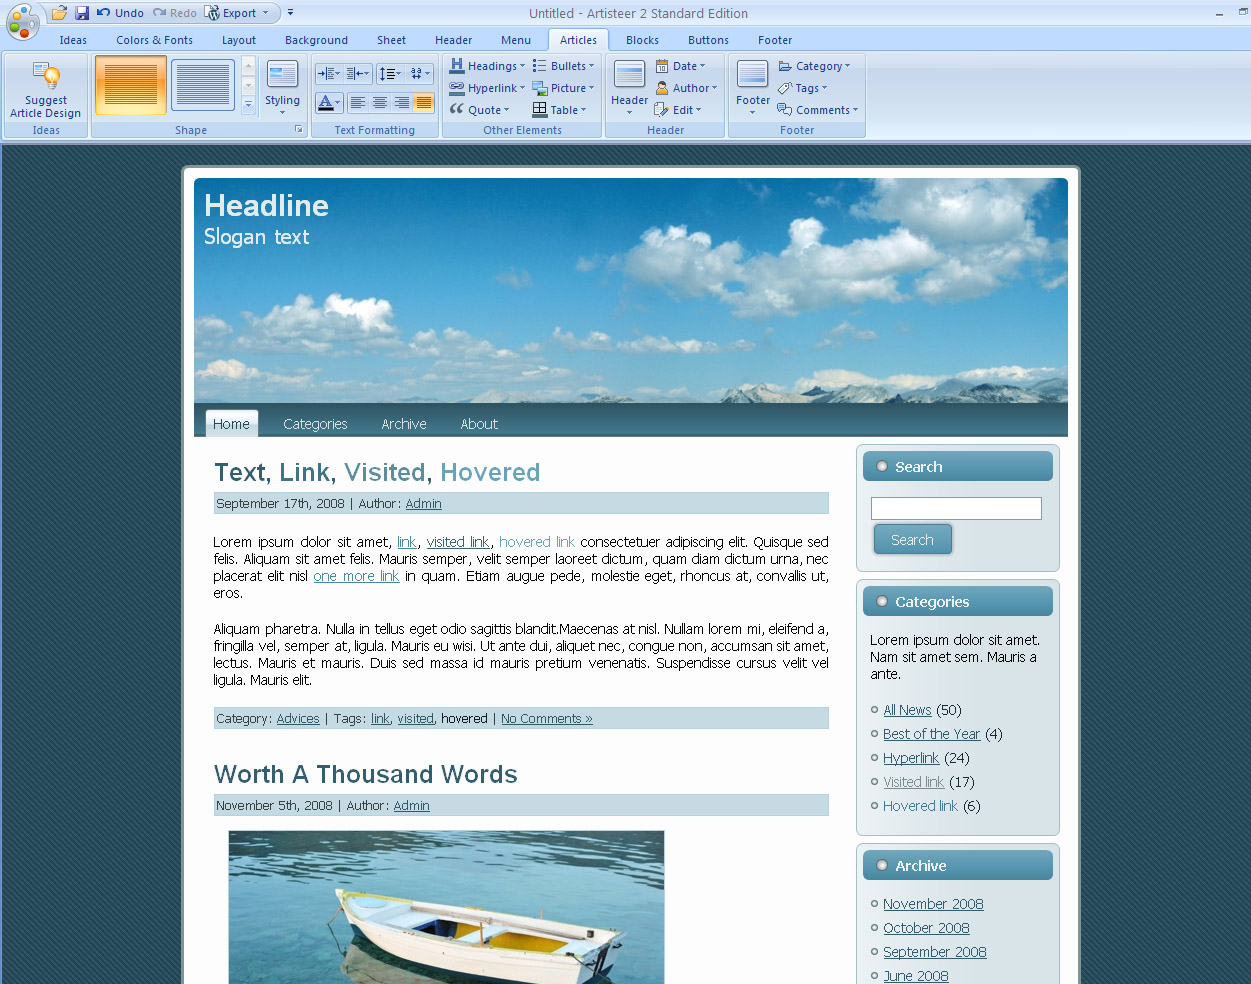Open the Artisteer application orb menu
Image resolution: width=1251 pixels, height=984 pixels.
click(22, 22)
